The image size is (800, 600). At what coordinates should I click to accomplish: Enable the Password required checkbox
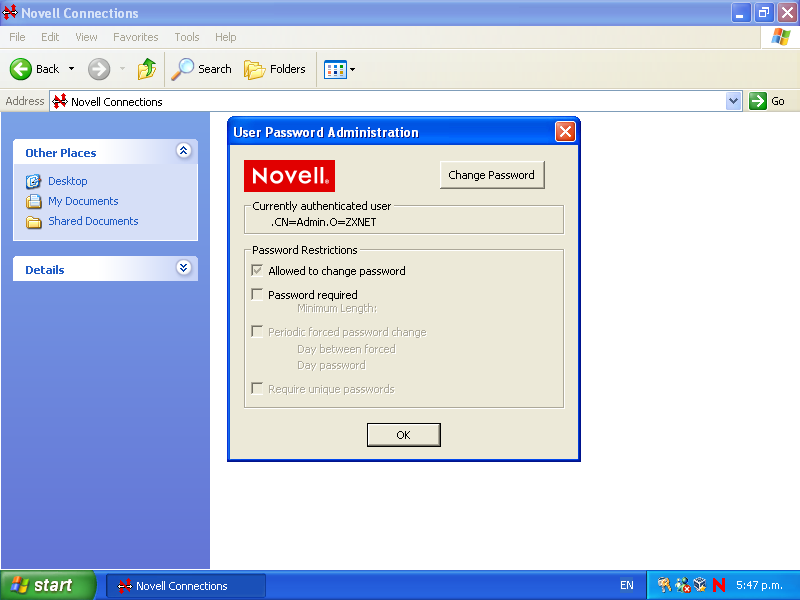(257, 294)
